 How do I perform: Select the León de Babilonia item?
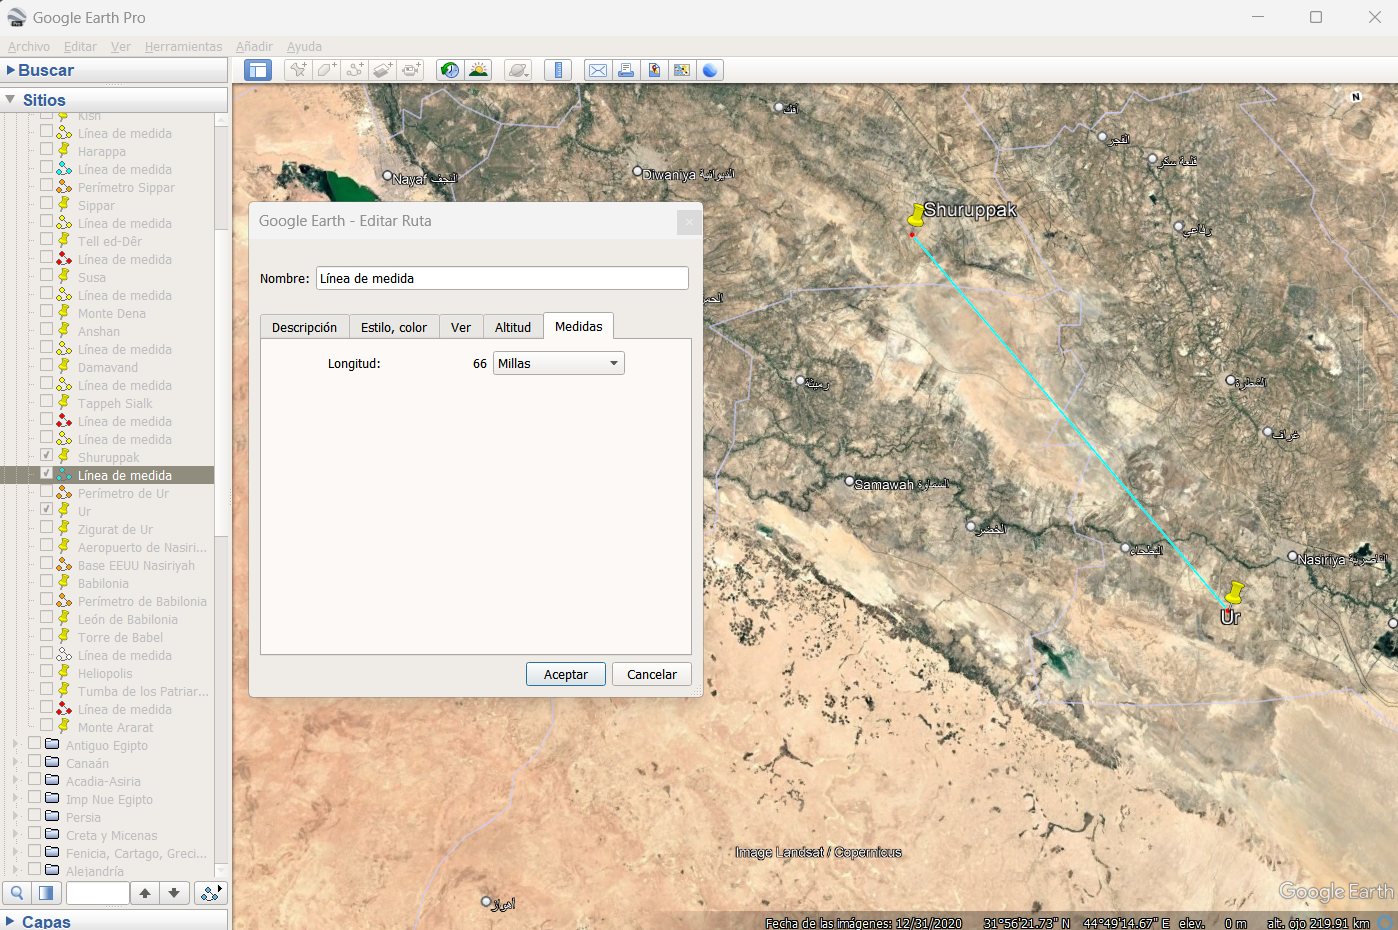[128, 619]
